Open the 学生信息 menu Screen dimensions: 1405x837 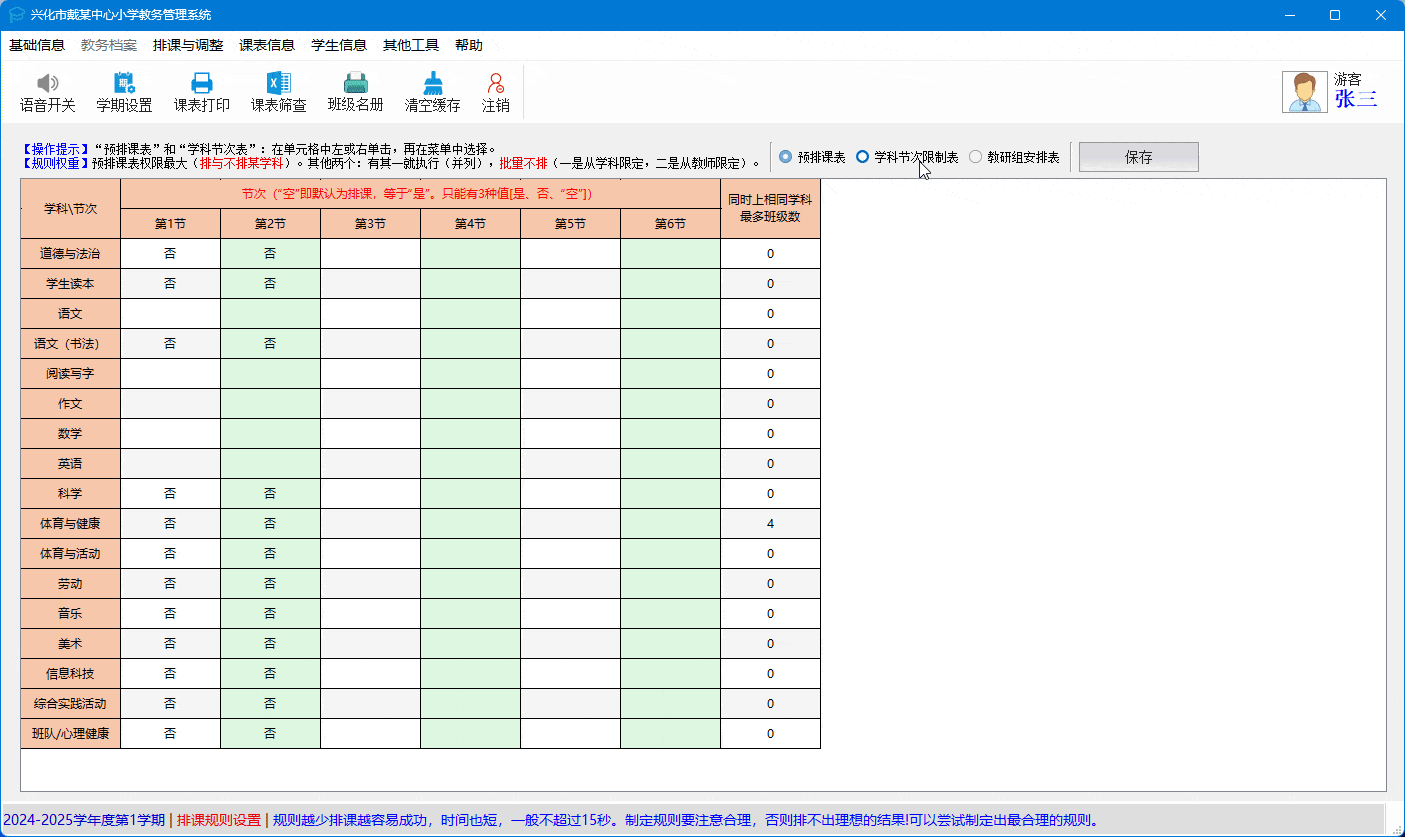(x=339, y=45)
